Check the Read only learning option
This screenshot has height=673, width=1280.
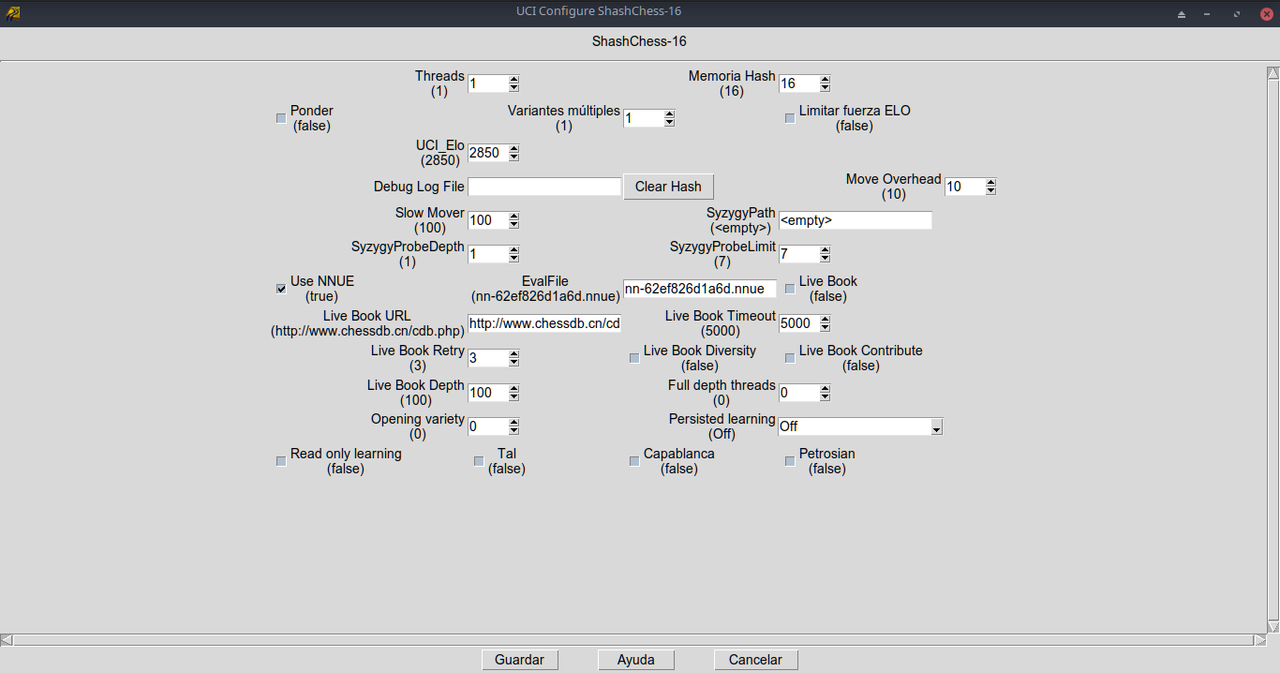281,461
